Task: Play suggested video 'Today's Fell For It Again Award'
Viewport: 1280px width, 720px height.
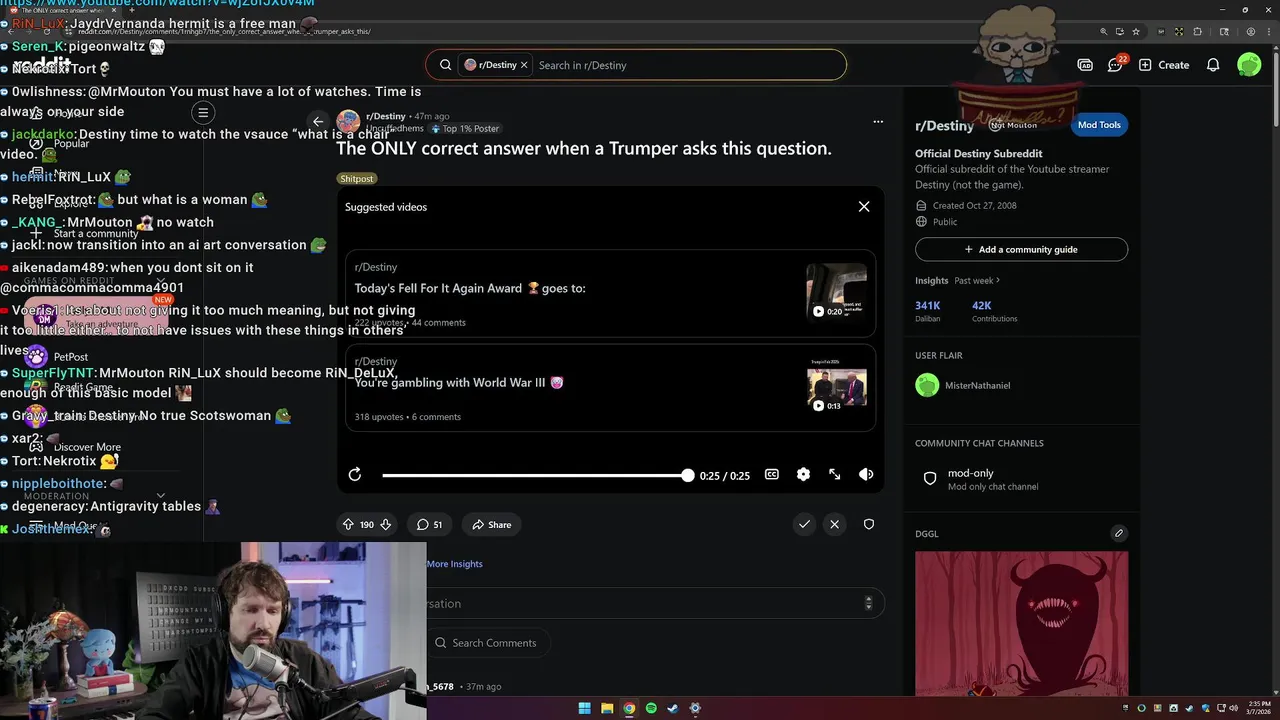Action: click(x=611, y=294)
